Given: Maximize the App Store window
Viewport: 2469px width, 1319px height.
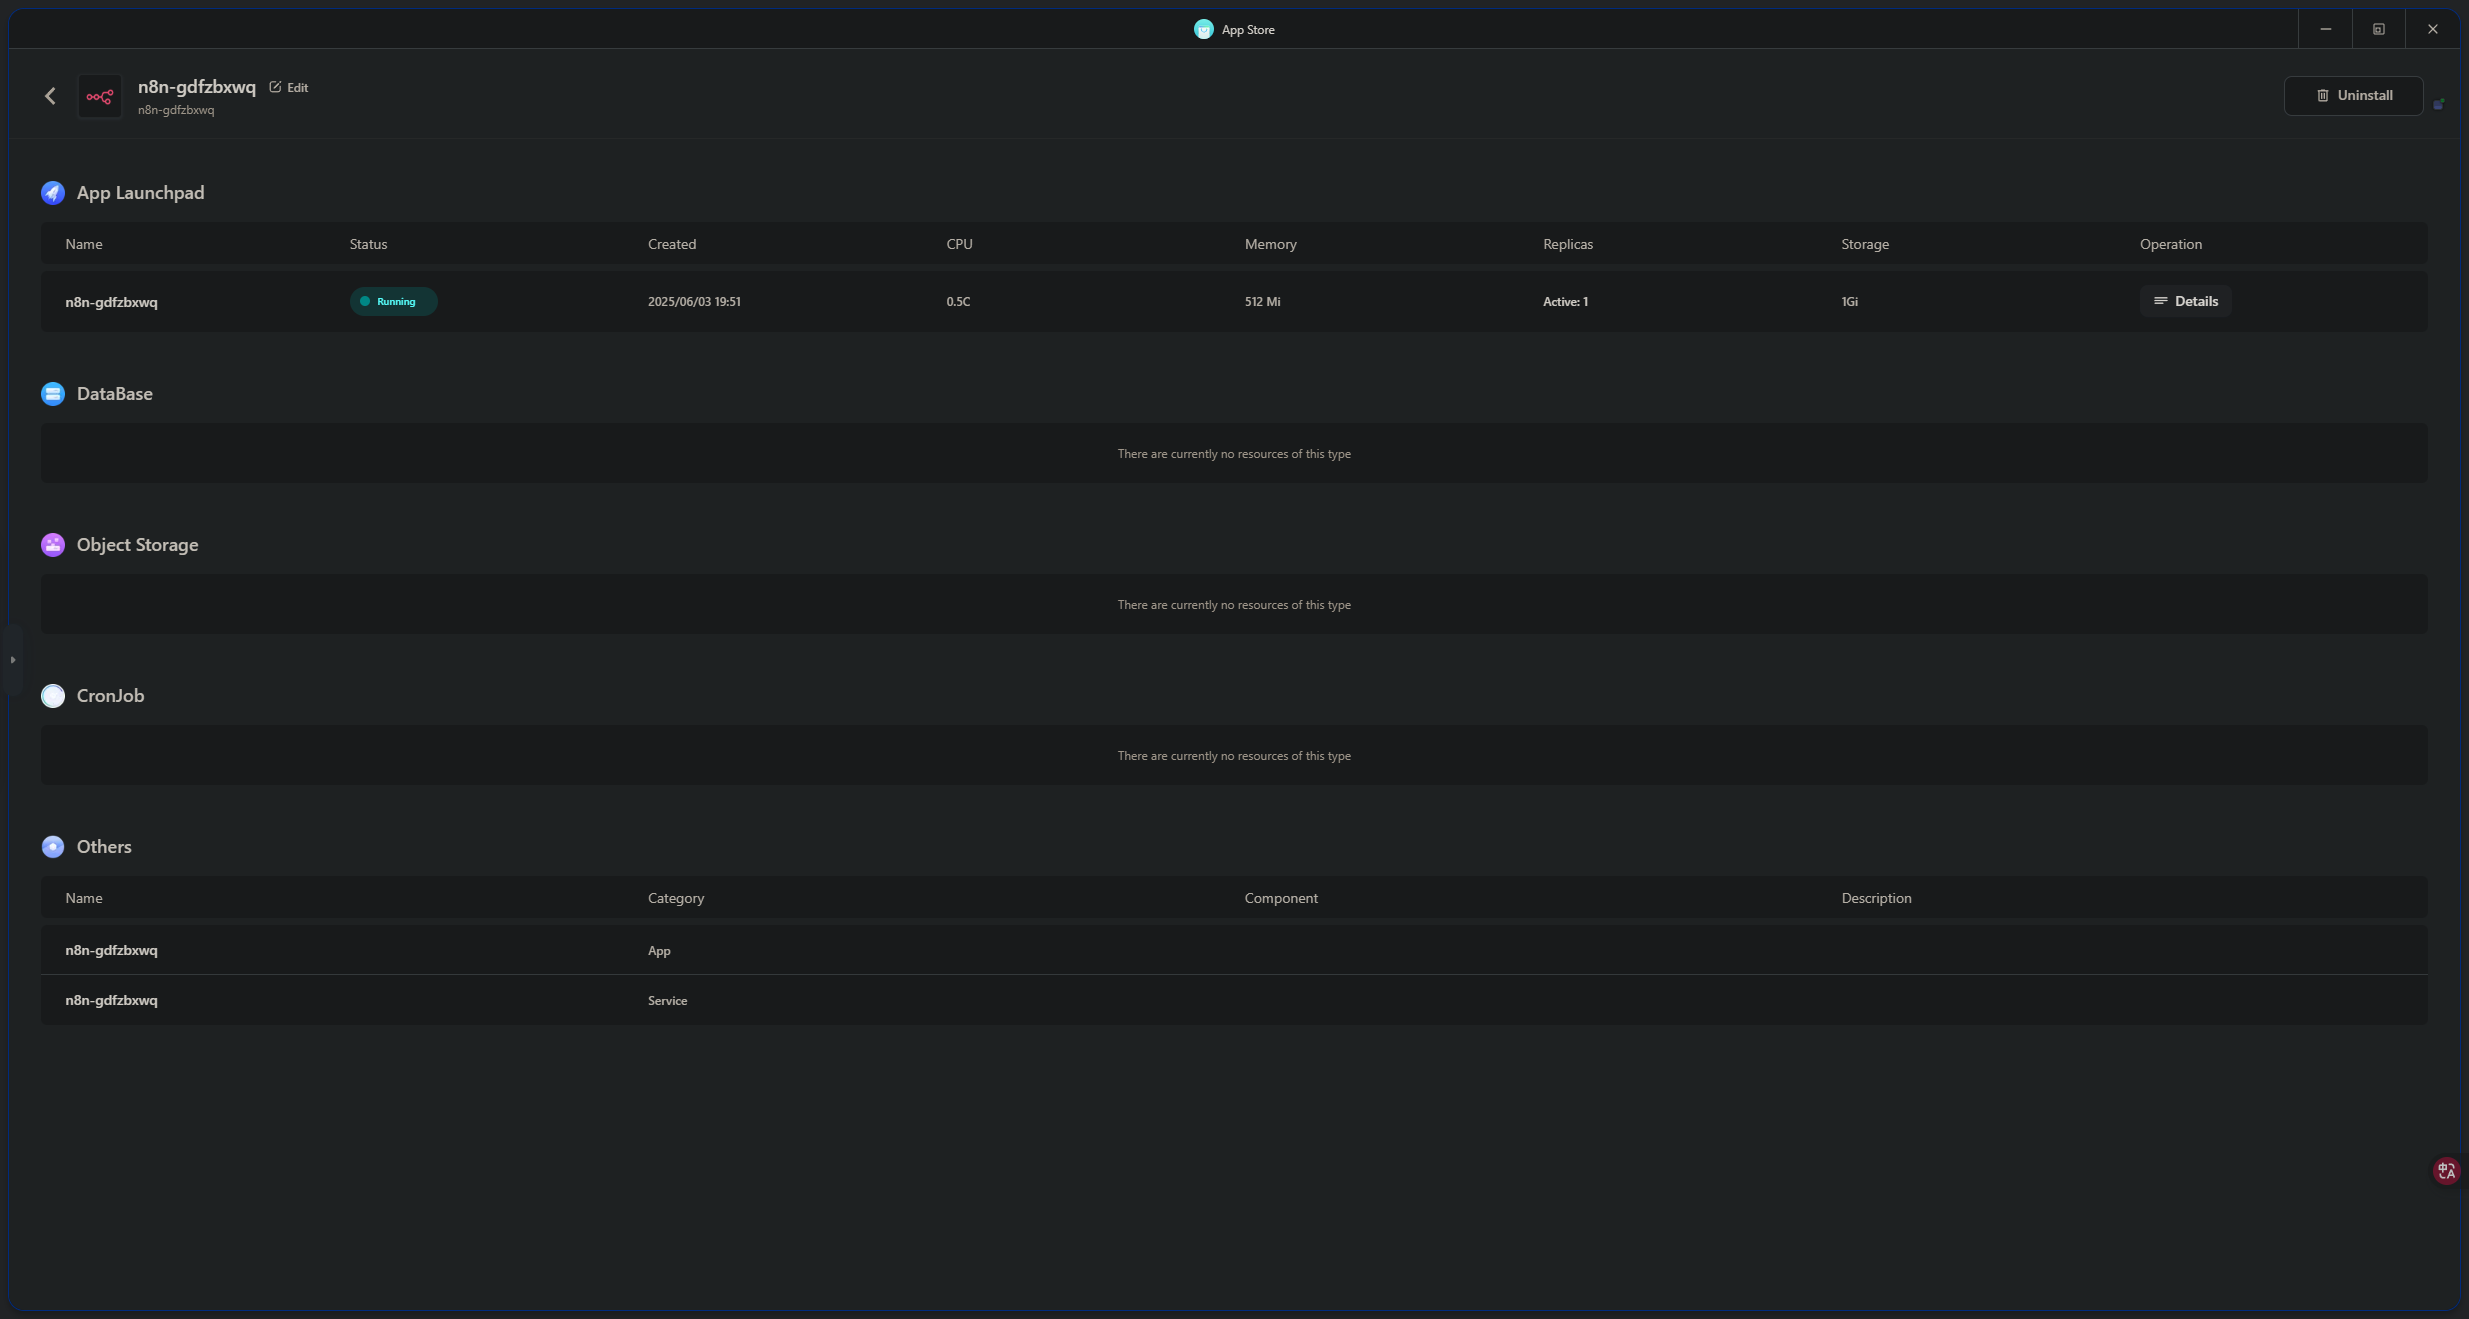Looking at the screenshot, I should [2379, 29].
